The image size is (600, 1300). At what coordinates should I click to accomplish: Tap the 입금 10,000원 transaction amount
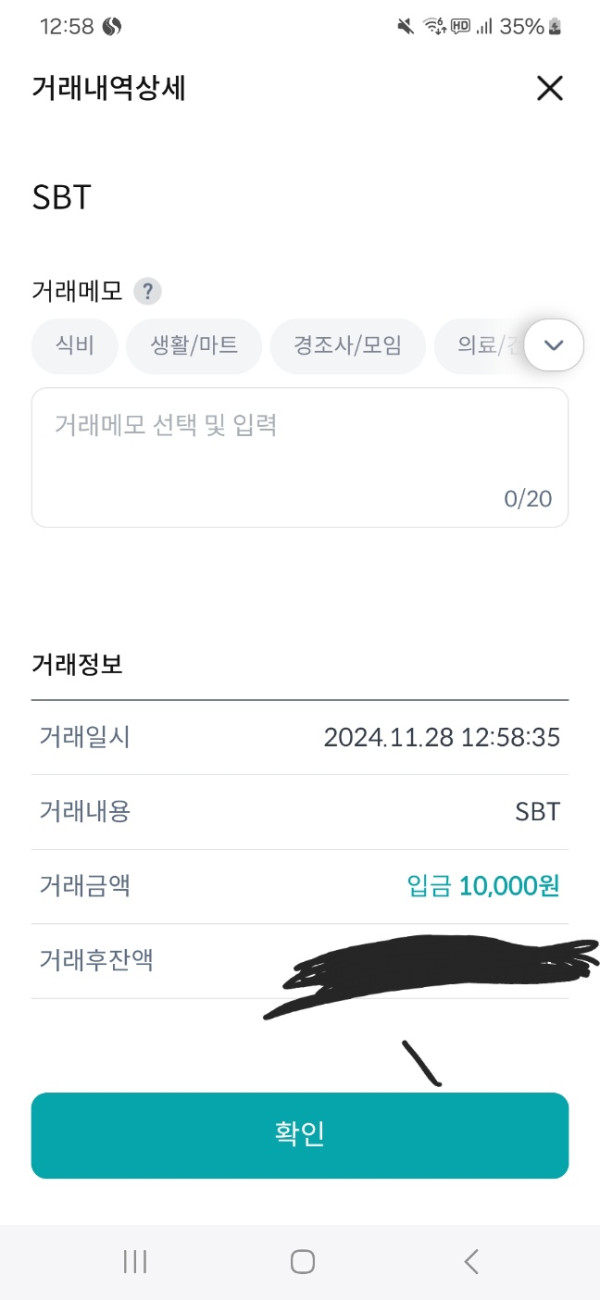[483, 886]
